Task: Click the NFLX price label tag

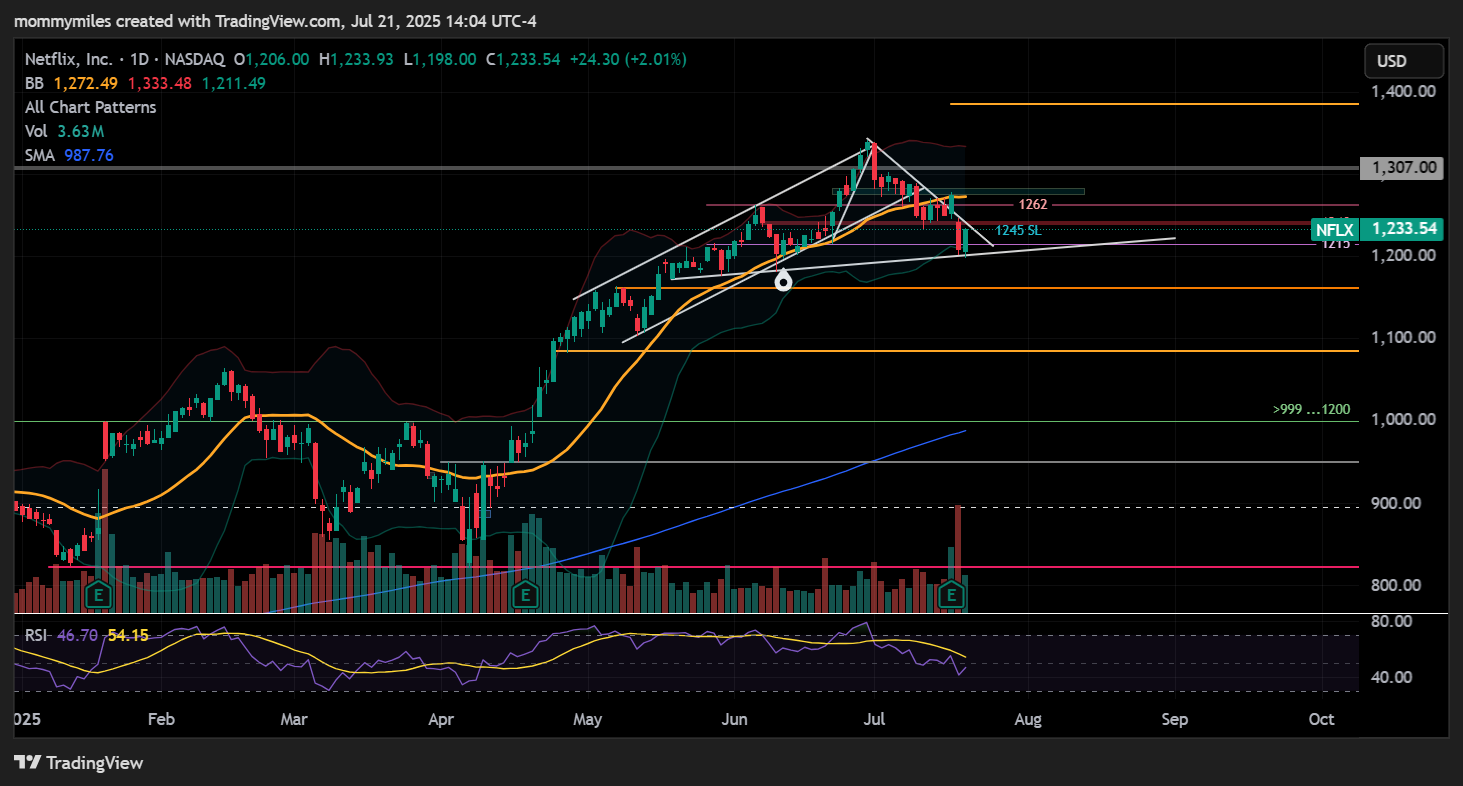Action: tap(1334, 229)
